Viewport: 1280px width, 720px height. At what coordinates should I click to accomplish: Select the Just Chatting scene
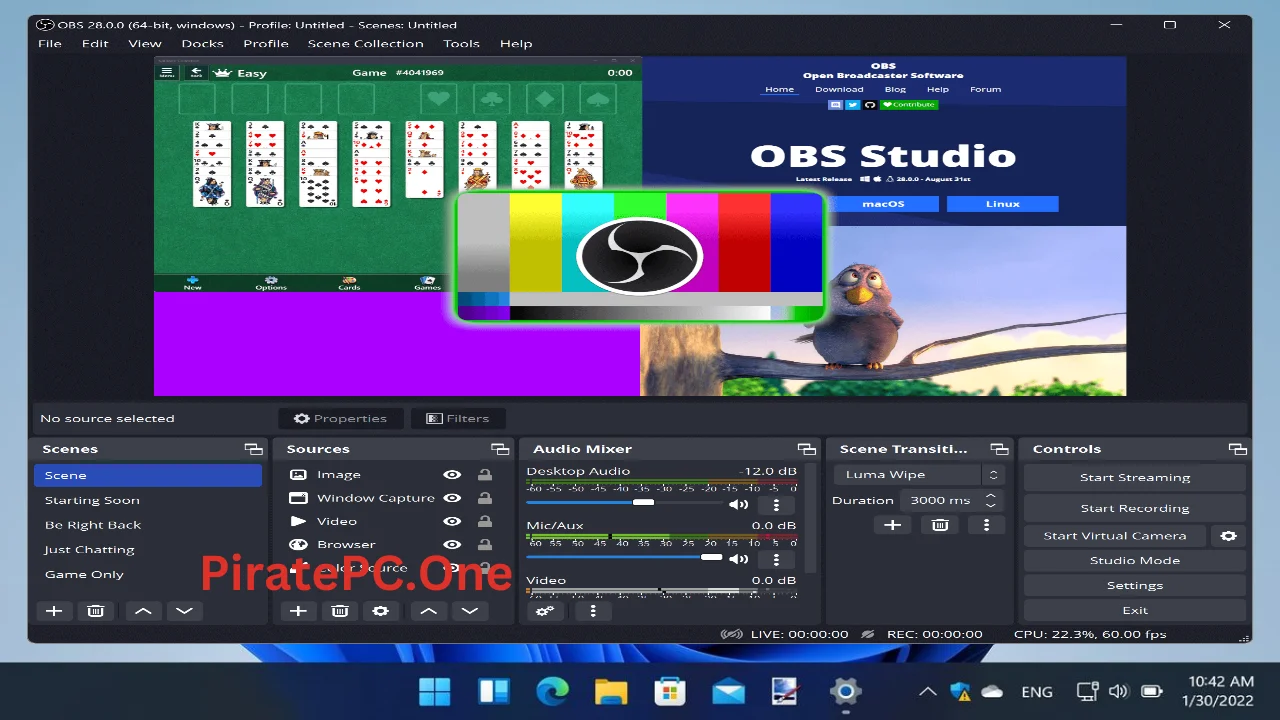148,550
